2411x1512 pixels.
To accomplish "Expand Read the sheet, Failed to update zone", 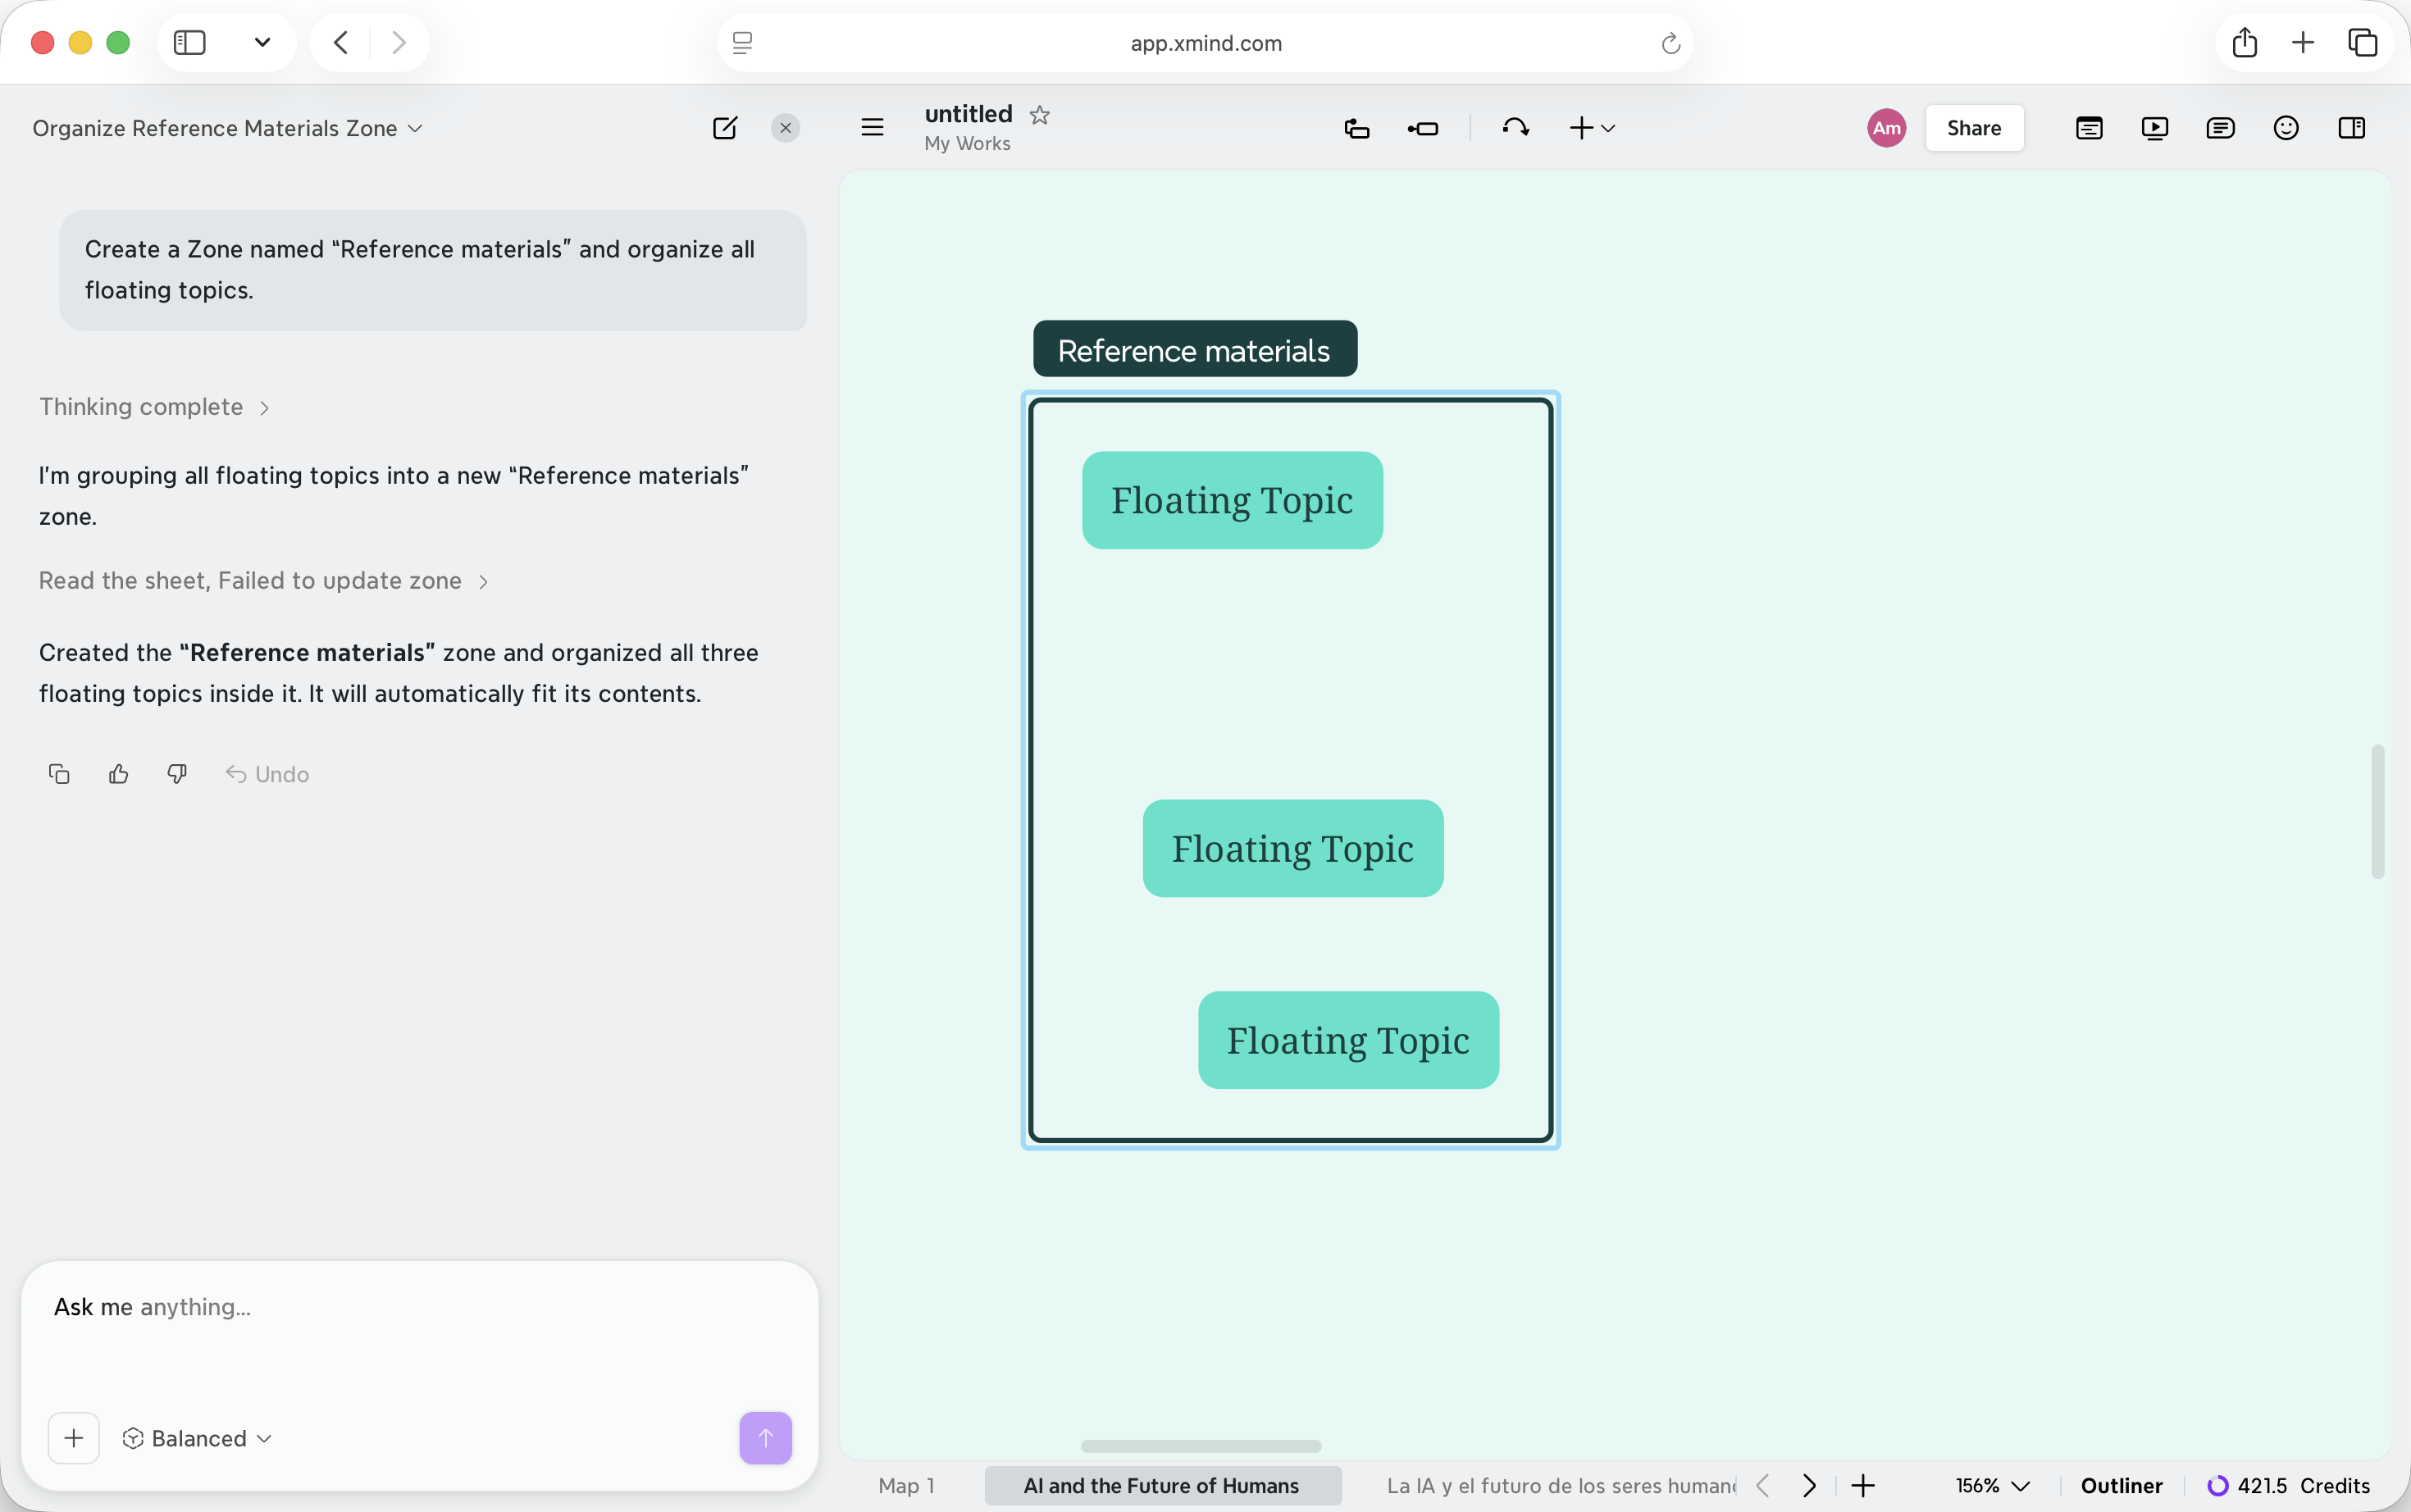I will (264, 581).
